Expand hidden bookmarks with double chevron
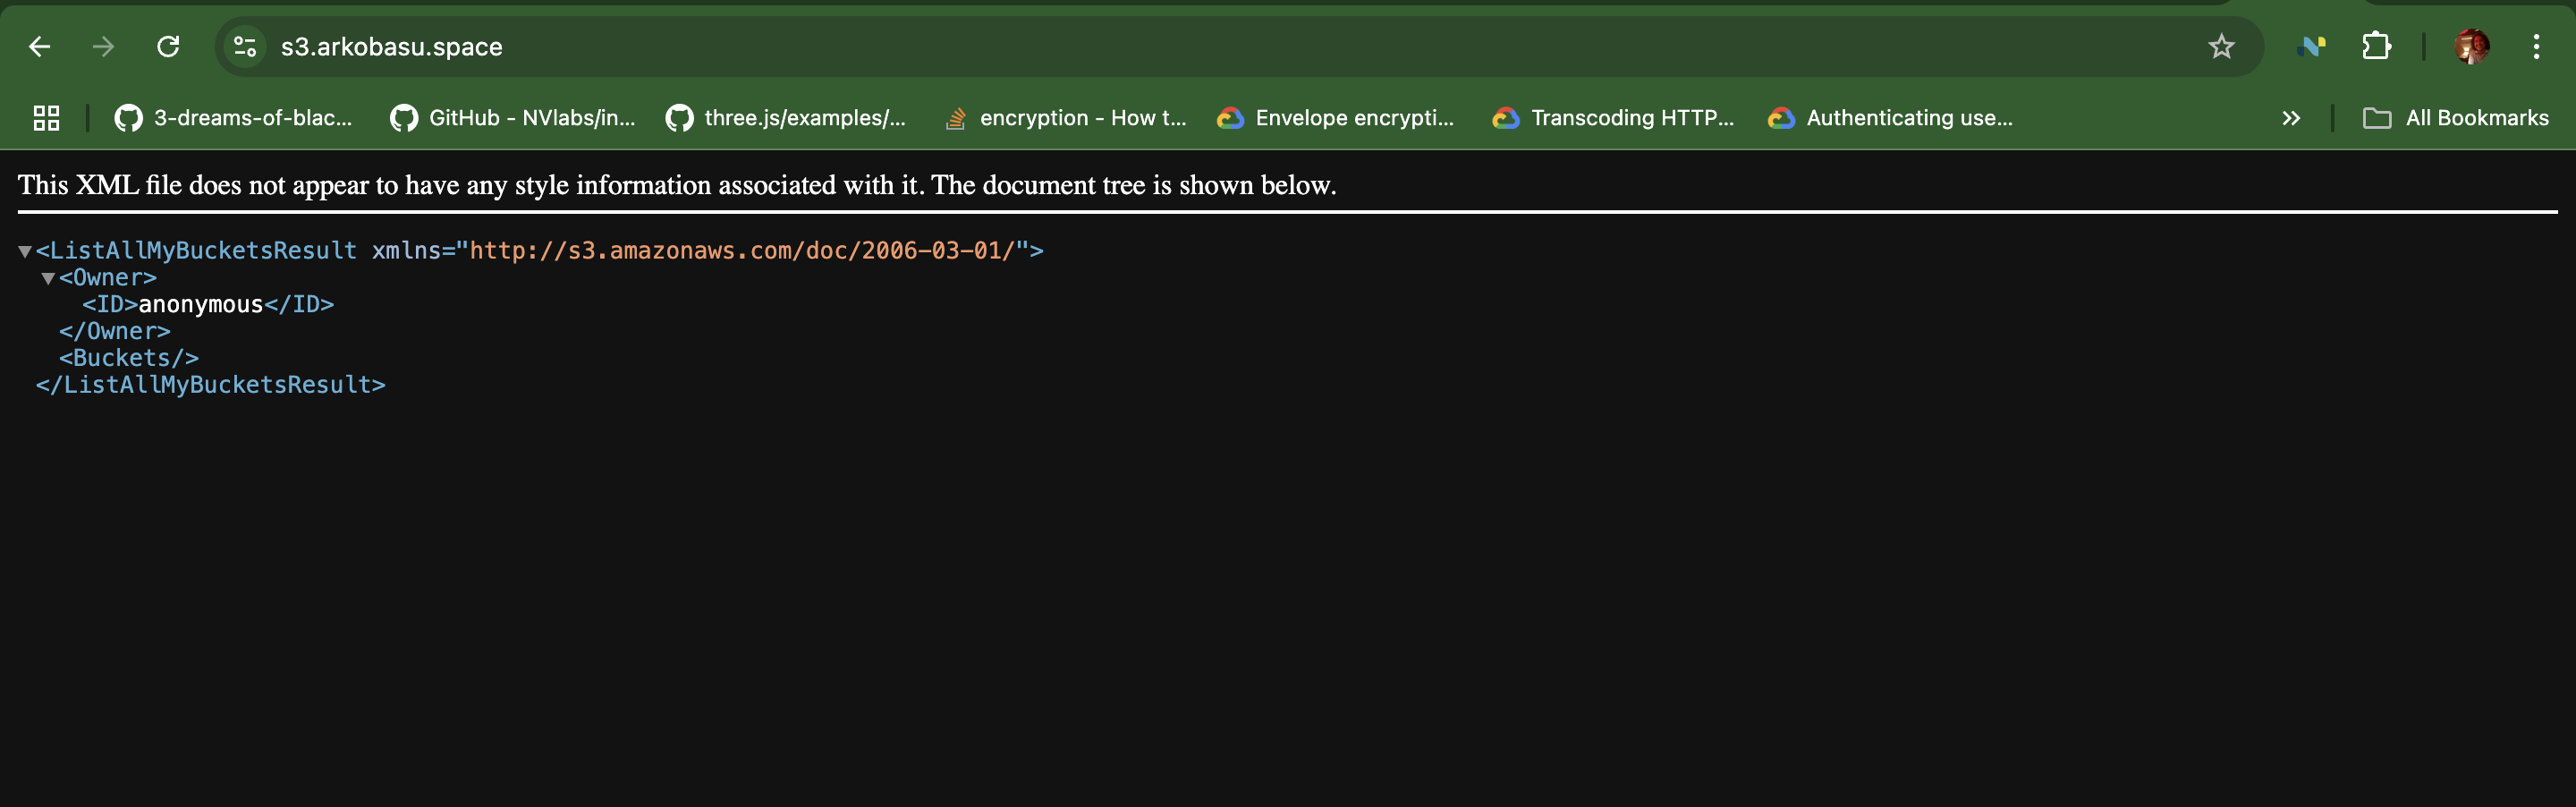The width and height of the screenshot is (2576, 807). 2291,117
